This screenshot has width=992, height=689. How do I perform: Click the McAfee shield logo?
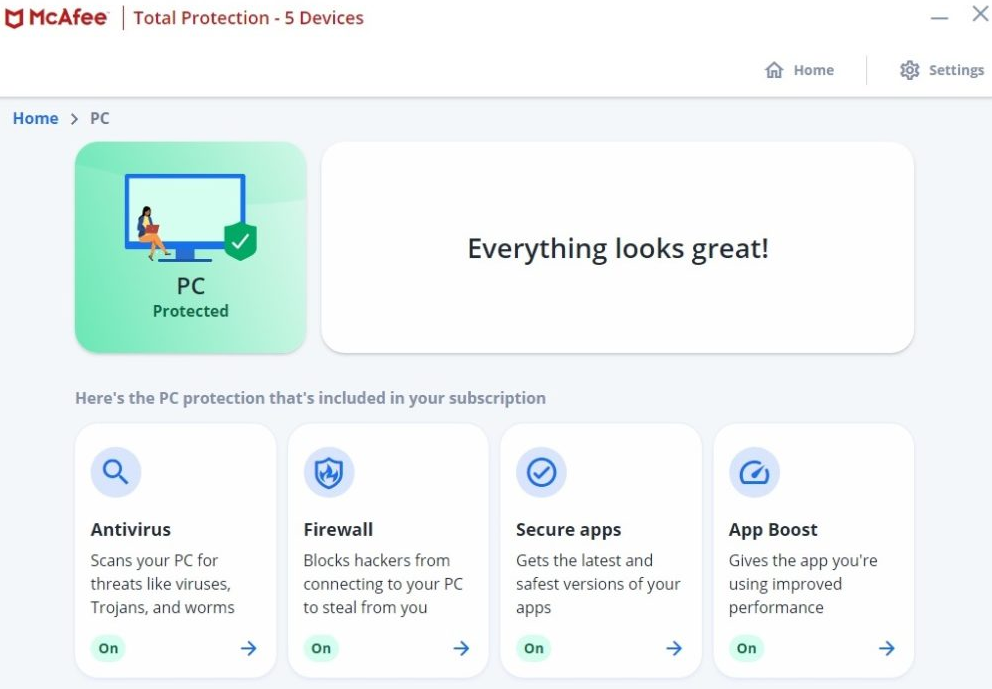pyautogui.click(x=14, y=18)
